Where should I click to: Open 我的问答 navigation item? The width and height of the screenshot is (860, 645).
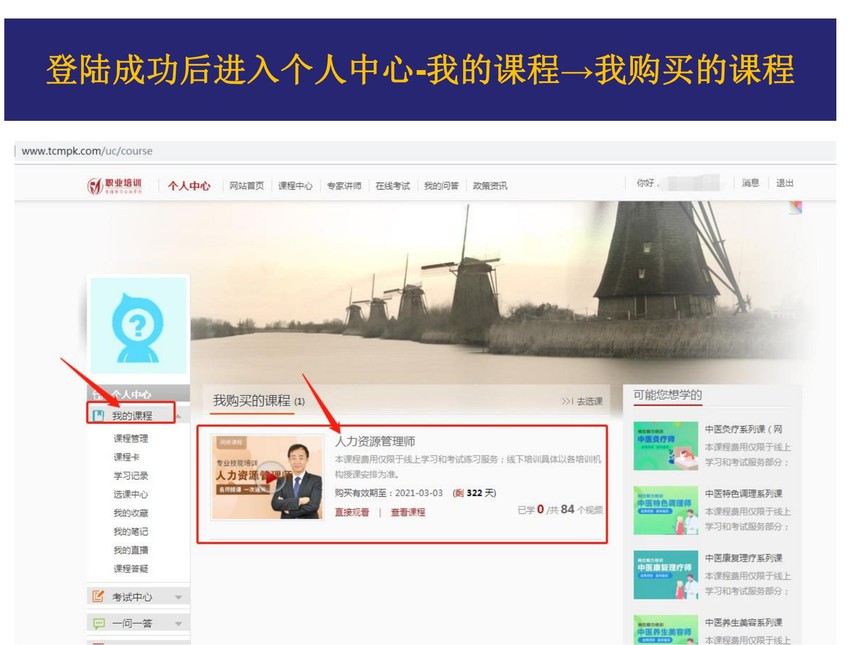click(x=441, y=186)
